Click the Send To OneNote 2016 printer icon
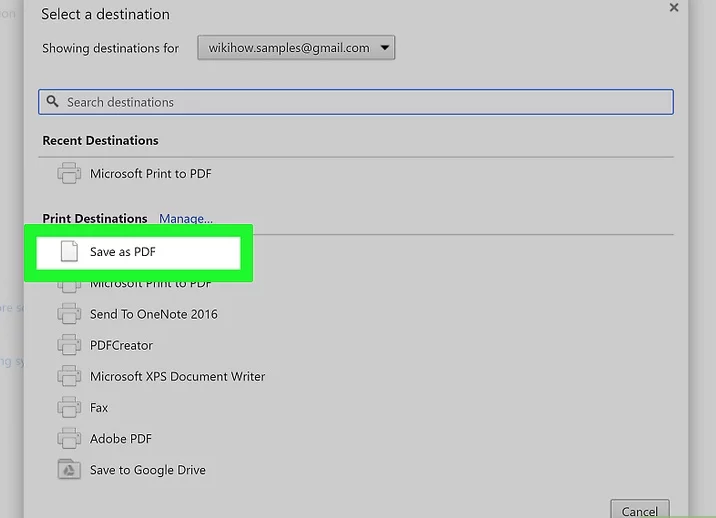 [69, 314]
